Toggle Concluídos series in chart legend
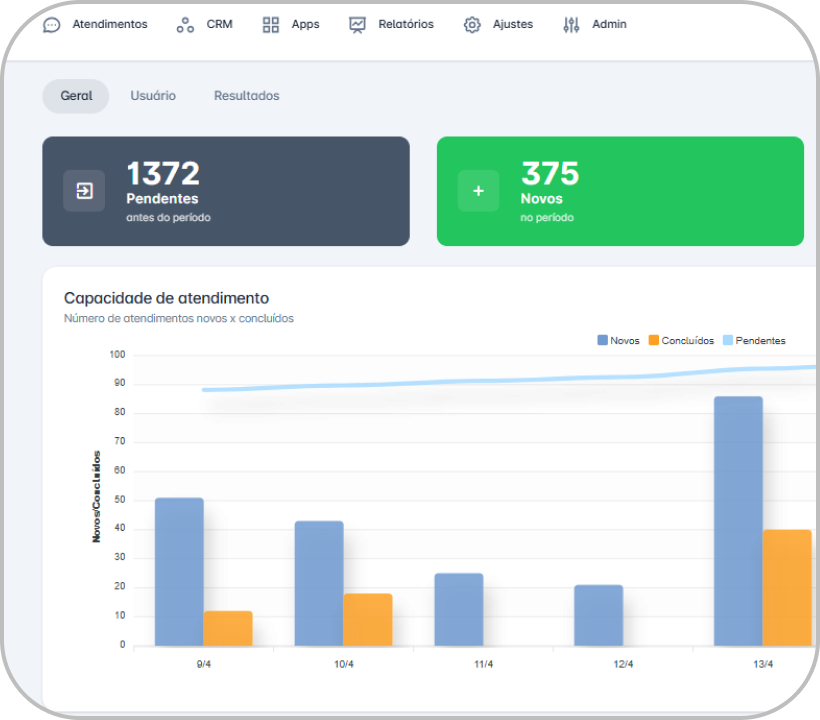This screenshot has height=720, width=820. click(681, 341)
